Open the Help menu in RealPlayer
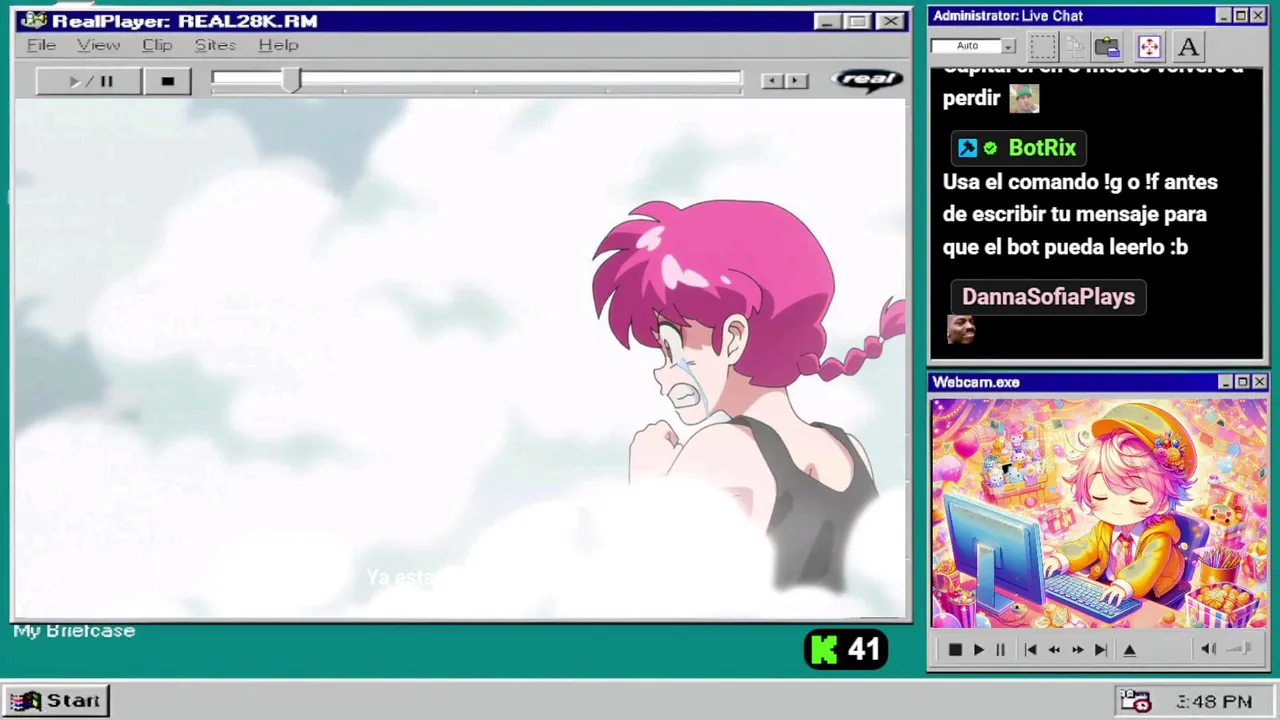Screen dimensions: 1280x720 click(278, 45)
